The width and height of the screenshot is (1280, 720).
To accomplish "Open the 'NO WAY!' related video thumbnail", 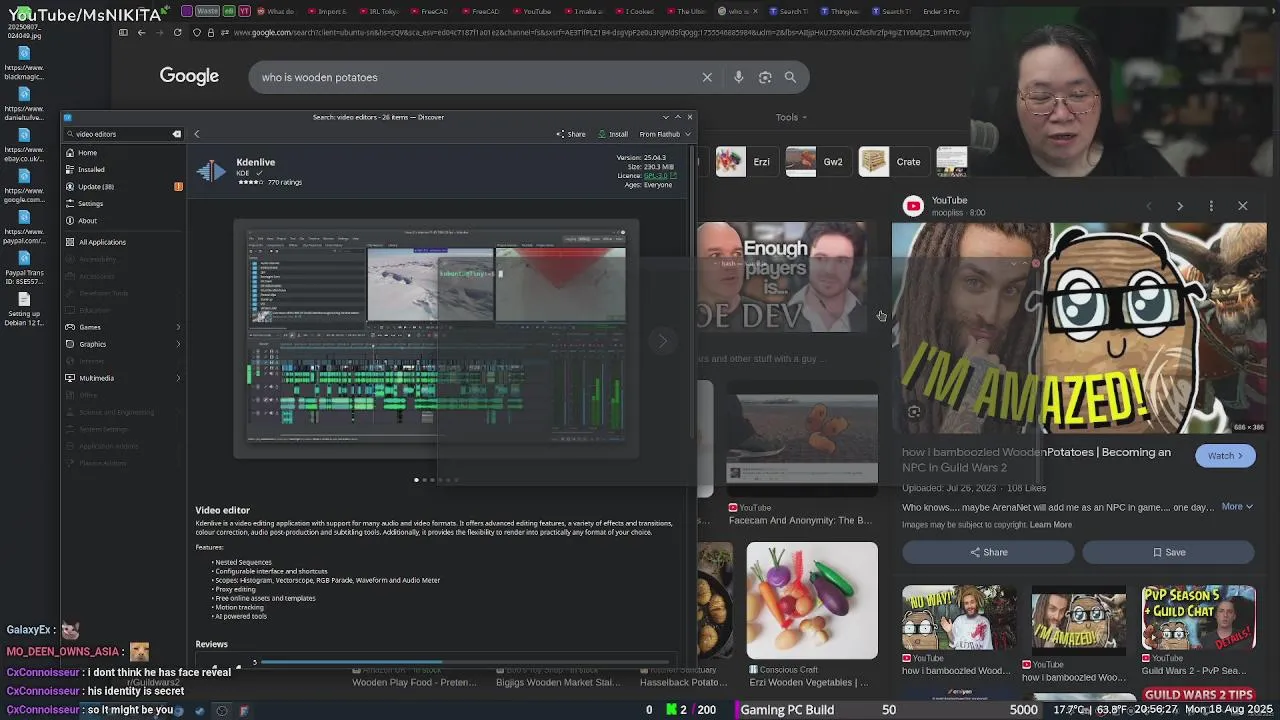I will [959, 618].
